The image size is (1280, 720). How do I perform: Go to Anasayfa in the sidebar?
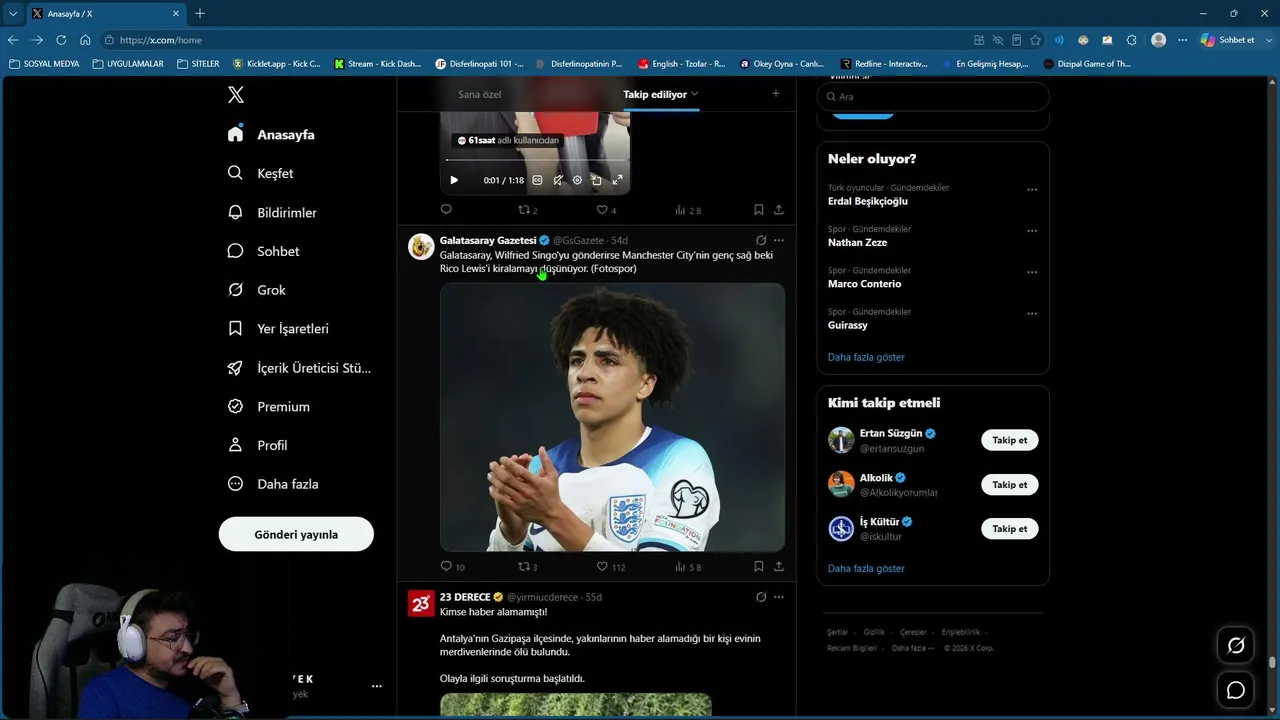click(x=271, y=134)
